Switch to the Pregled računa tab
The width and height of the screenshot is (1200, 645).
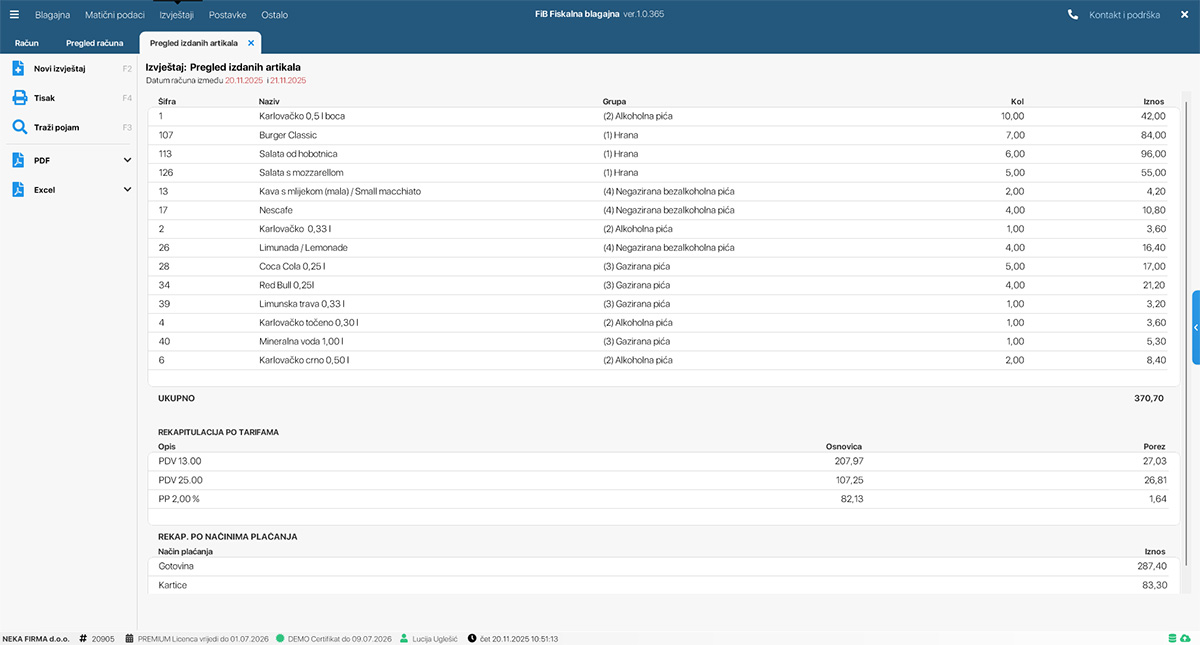(95, 44)
